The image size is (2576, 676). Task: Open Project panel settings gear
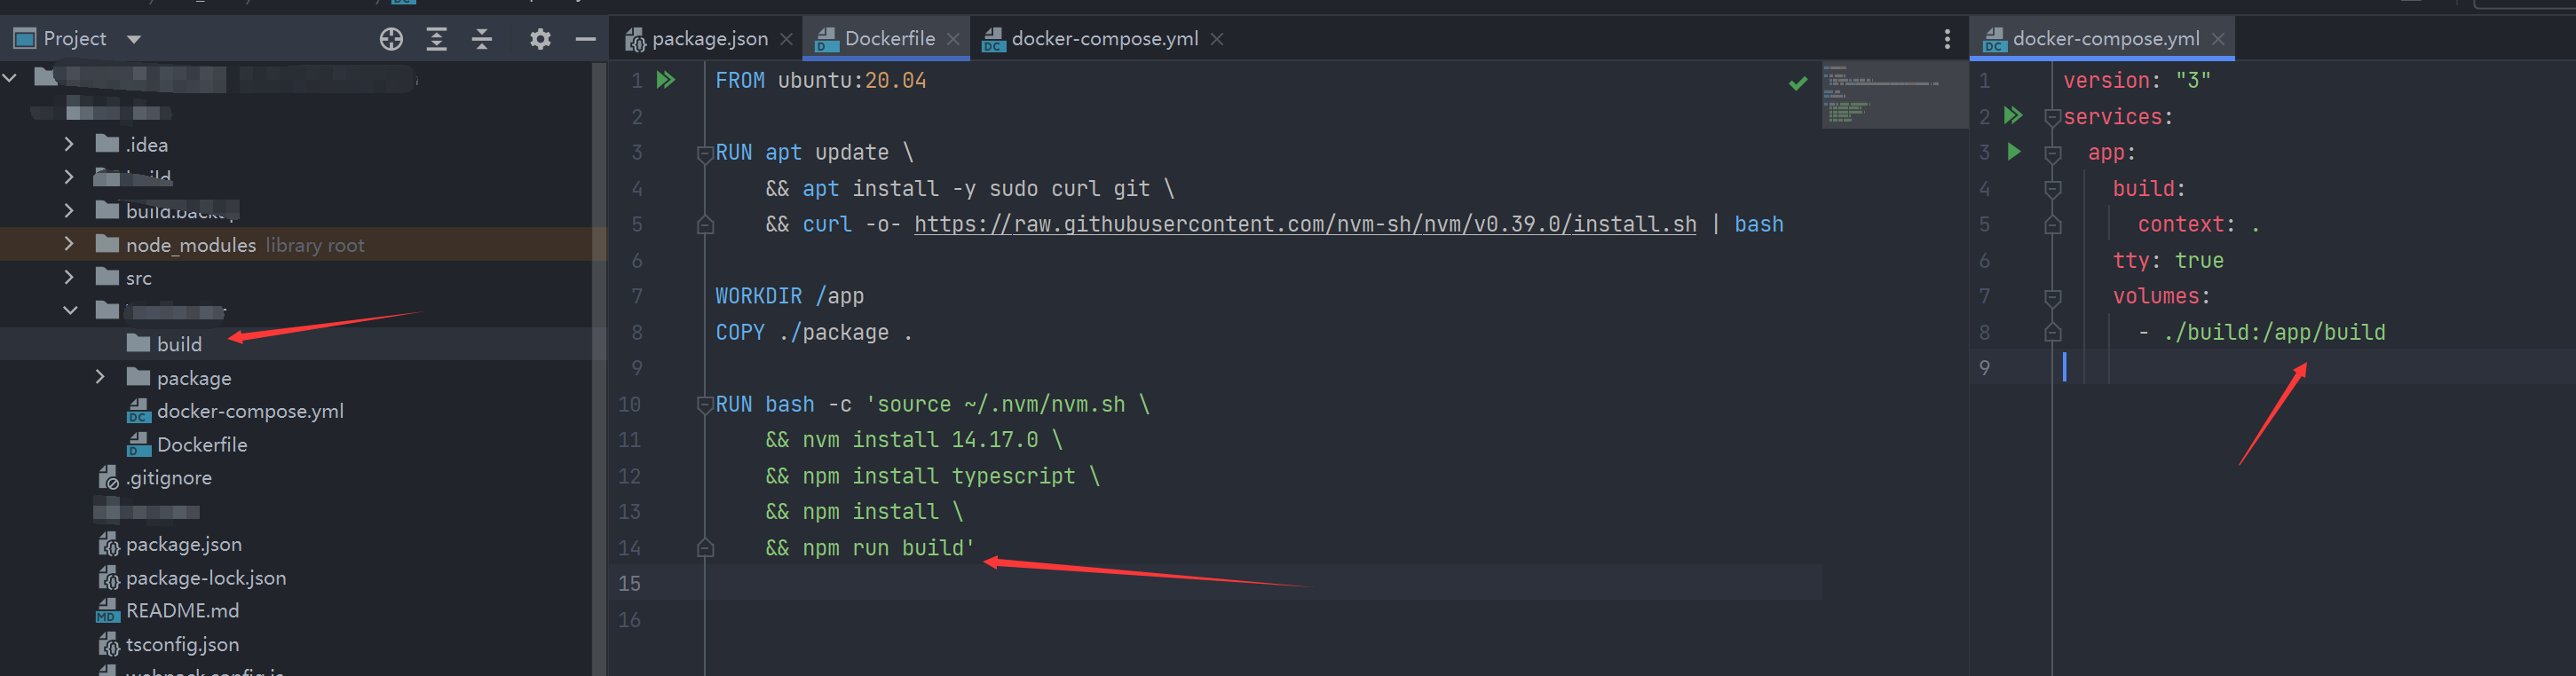point(540,39)
